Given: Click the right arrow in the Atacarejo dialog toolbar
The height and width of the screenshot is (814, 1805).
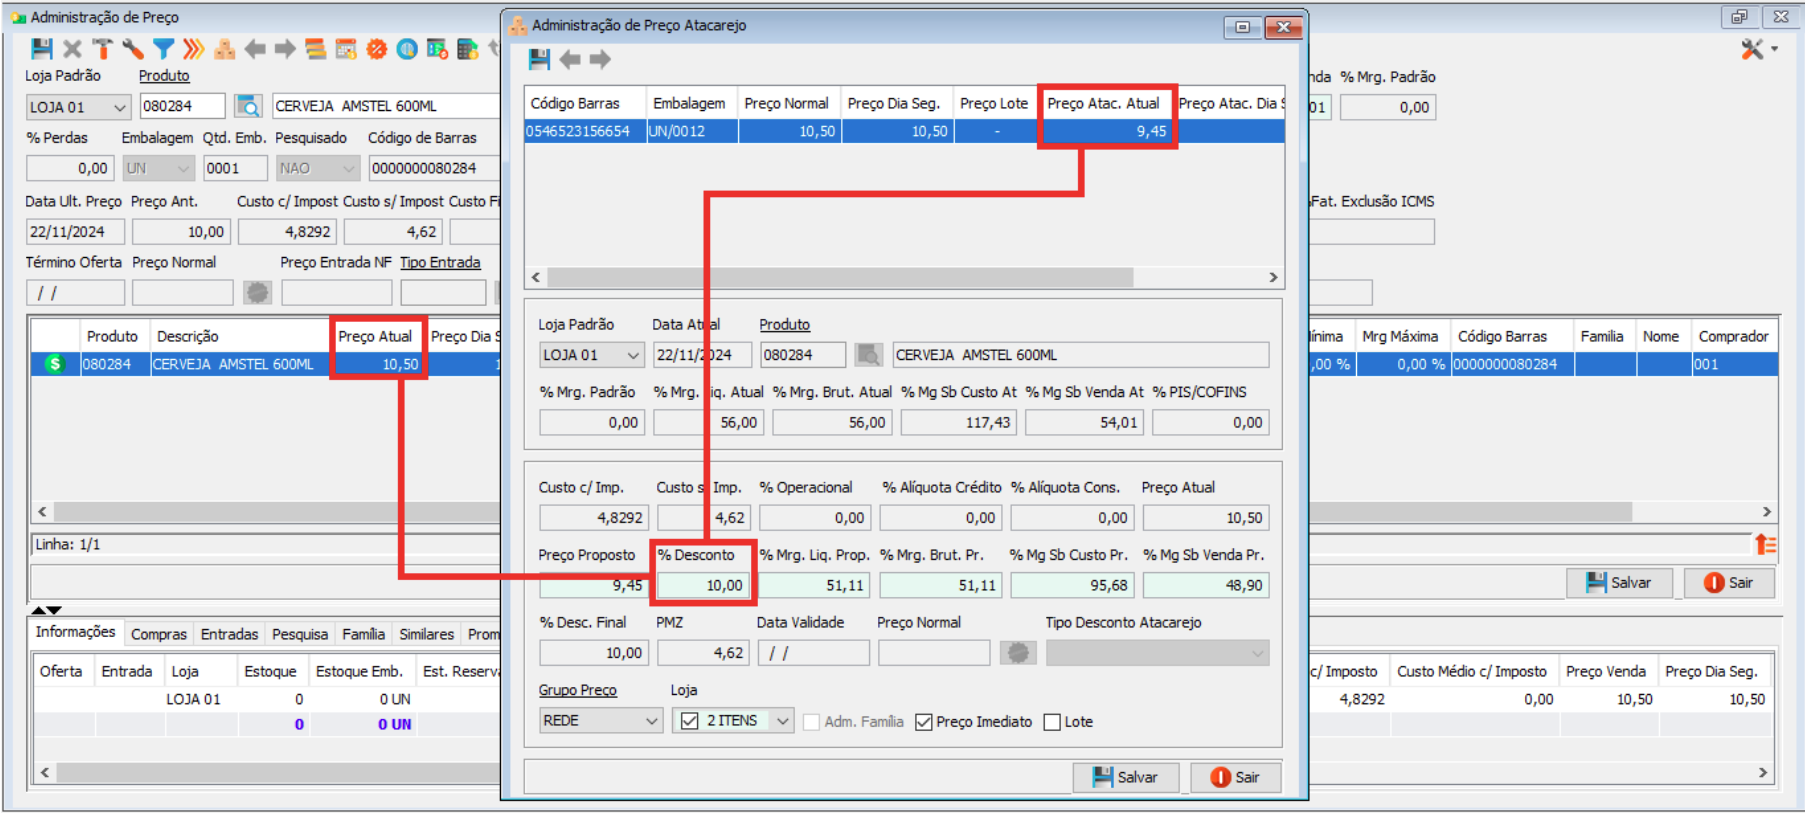Looking at the screenshot, I should point(600,60).
